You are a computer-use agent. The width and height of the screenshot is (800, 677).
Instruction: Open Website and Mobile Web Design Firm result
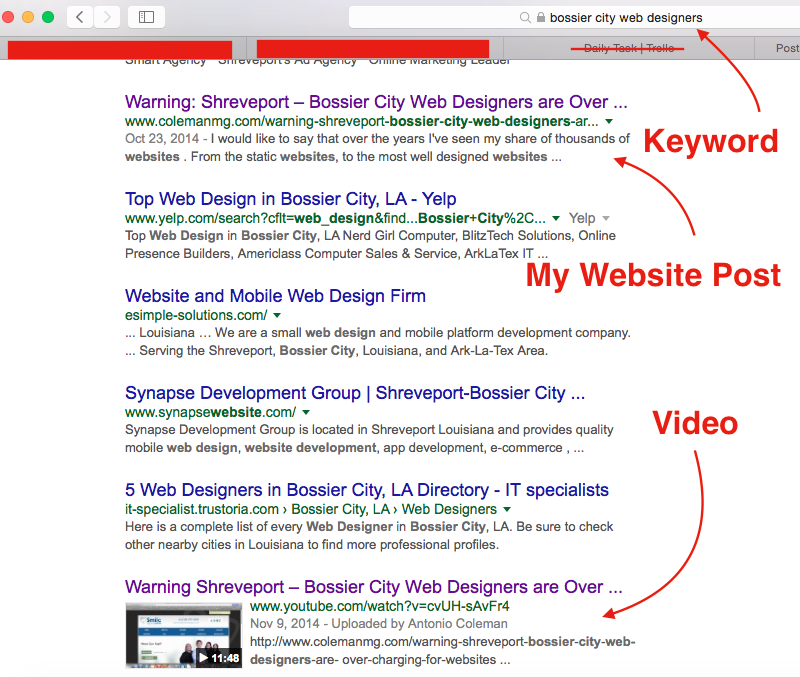click(x=275, y=296)
